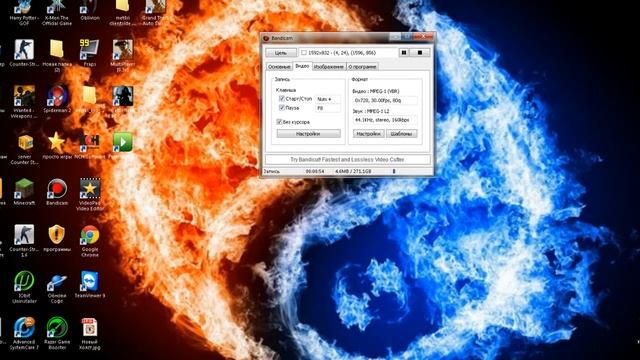The height and width of the screenshot is (360, 640).
Task: Click the 00:00:54 recording timer in status bar
Action: pos(315,171)
